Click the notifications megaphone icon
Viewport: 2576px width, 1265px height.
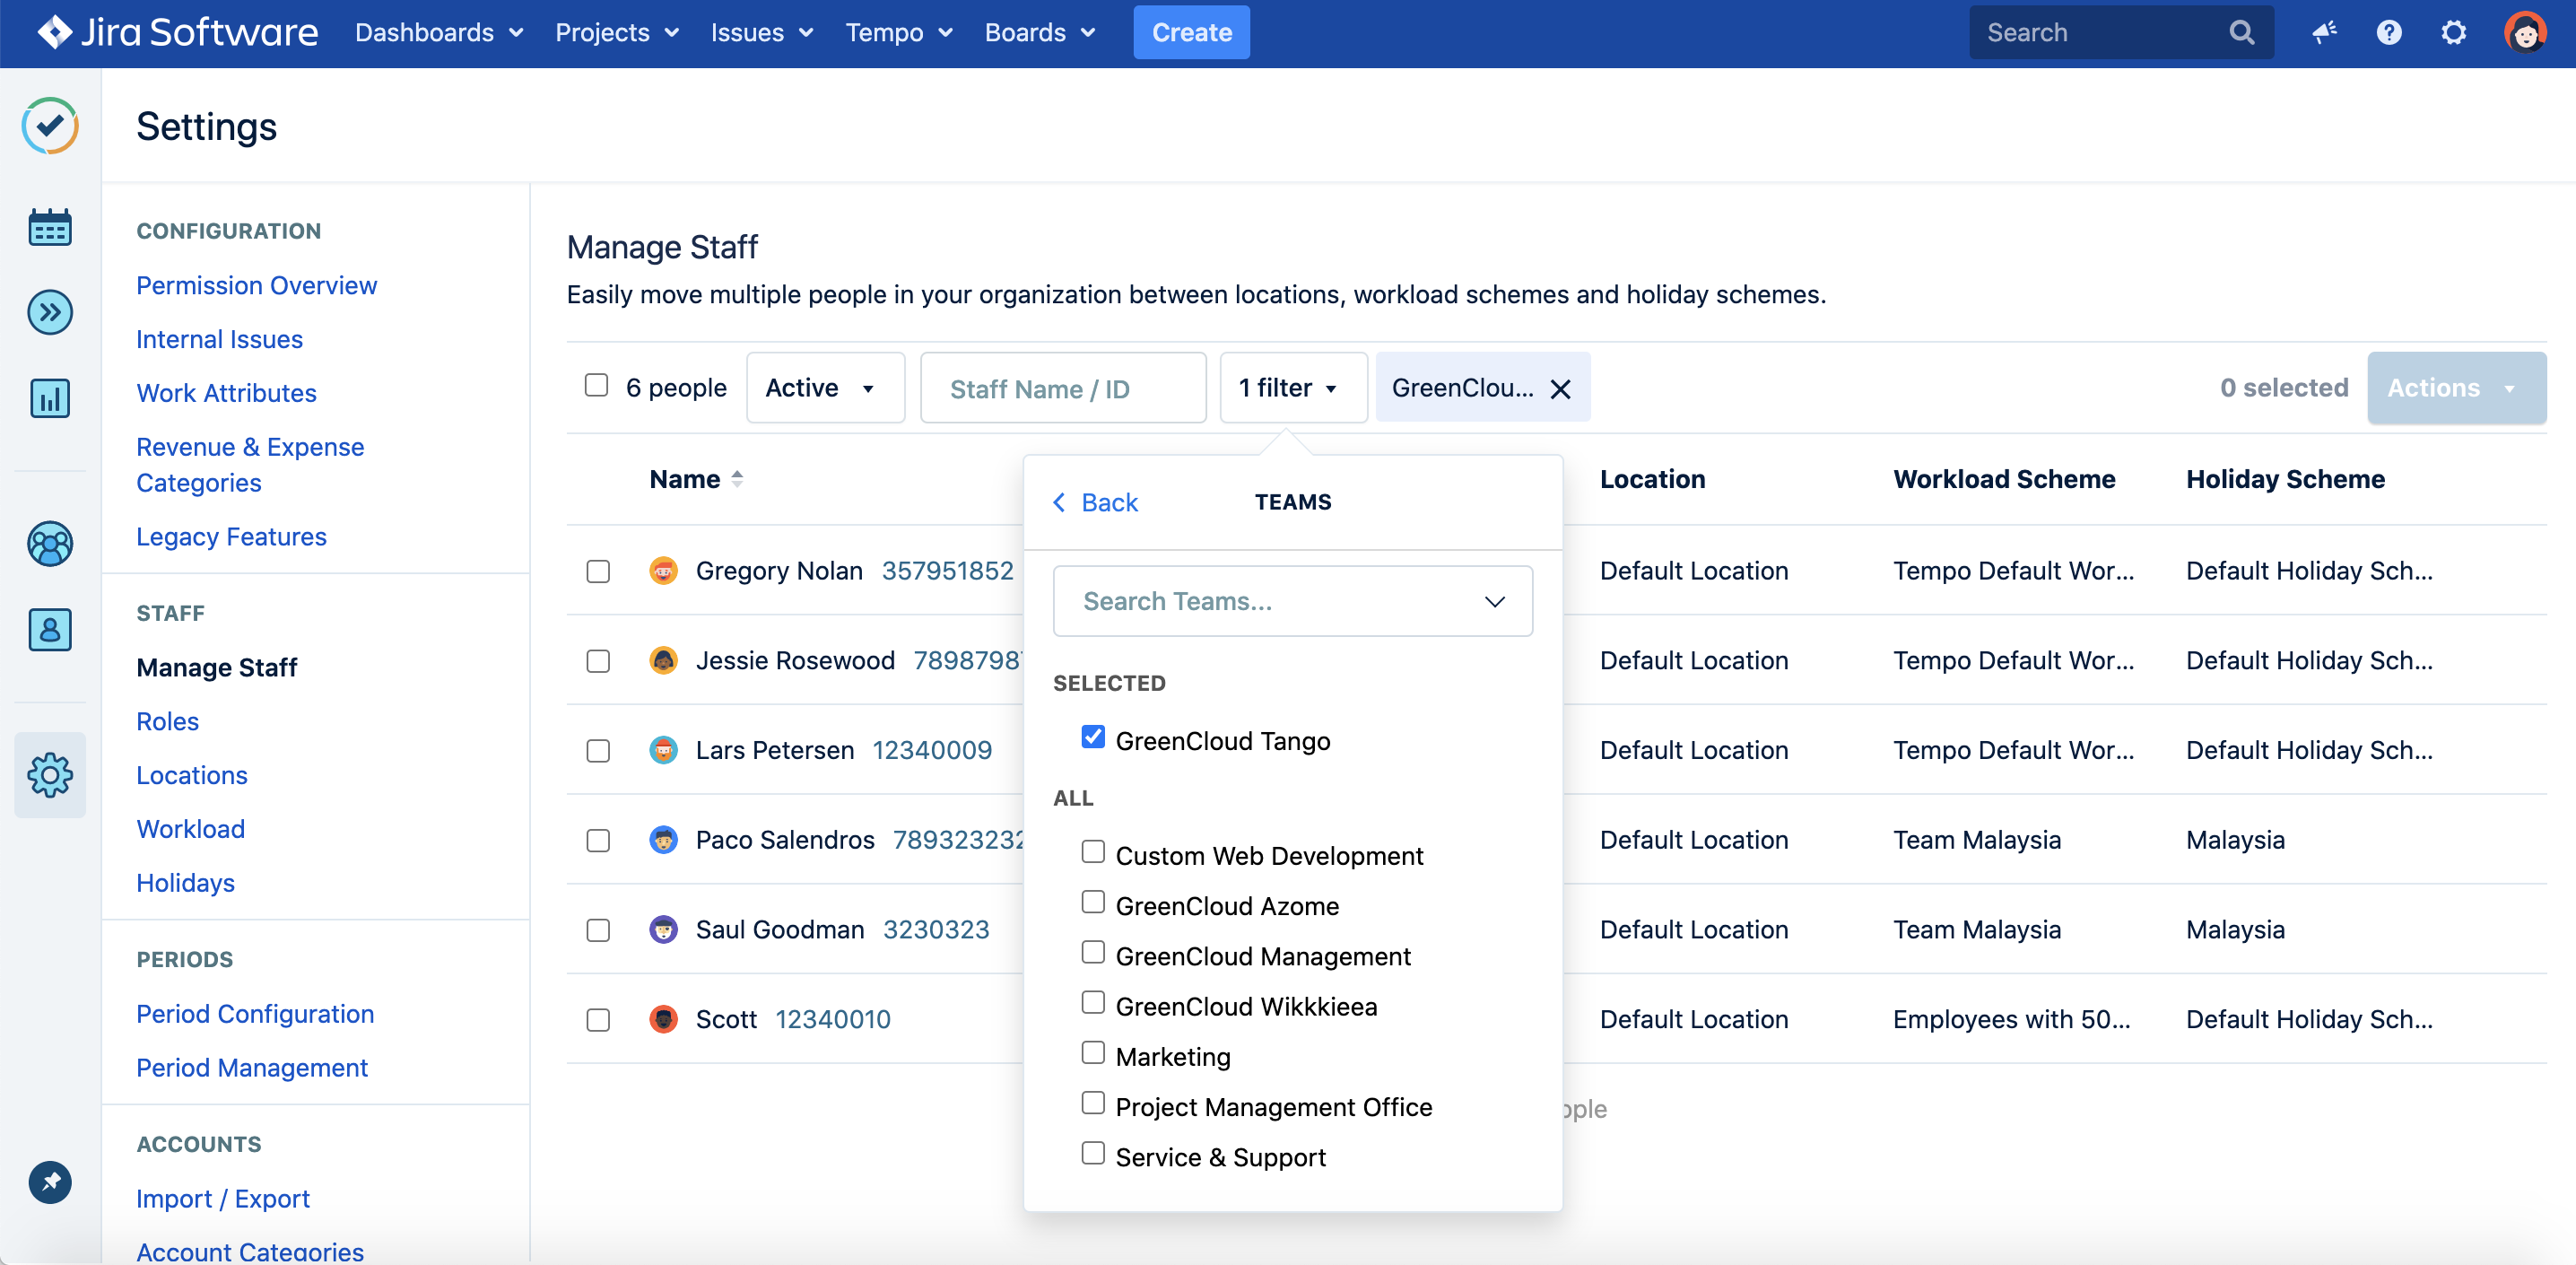click(x=2324, y=33)
